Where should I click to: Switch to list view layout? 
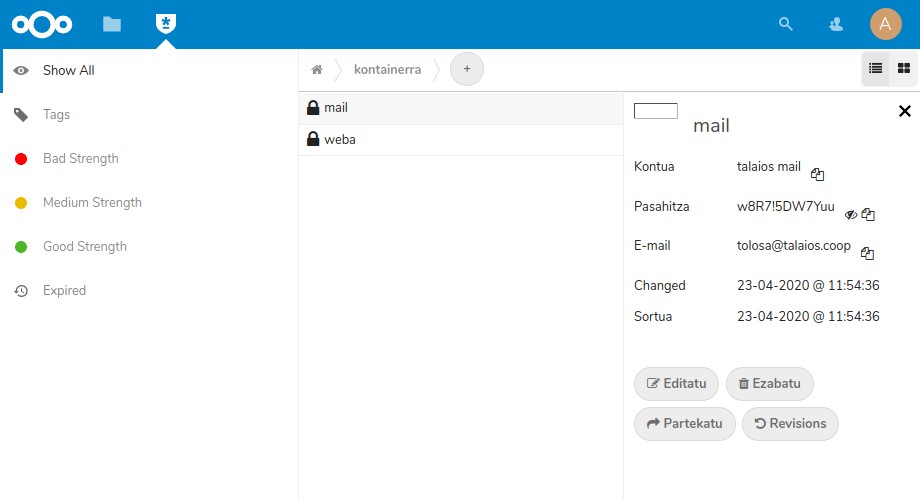(x=876, y=69)
